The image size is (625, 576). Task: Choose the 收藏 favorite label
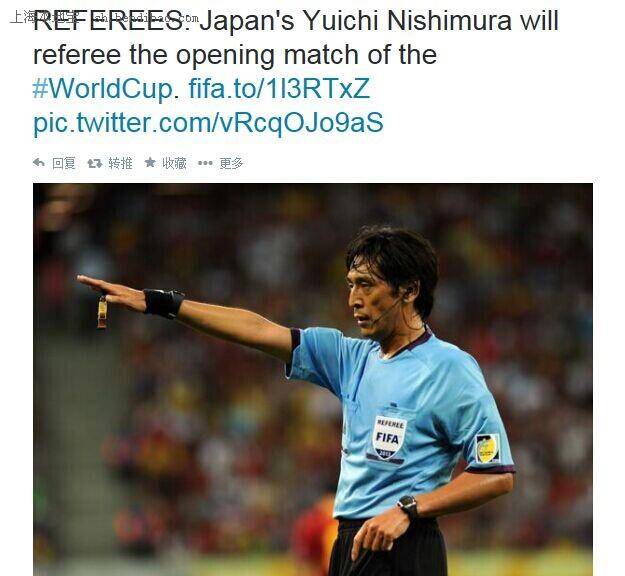click(x=174, y=163)
